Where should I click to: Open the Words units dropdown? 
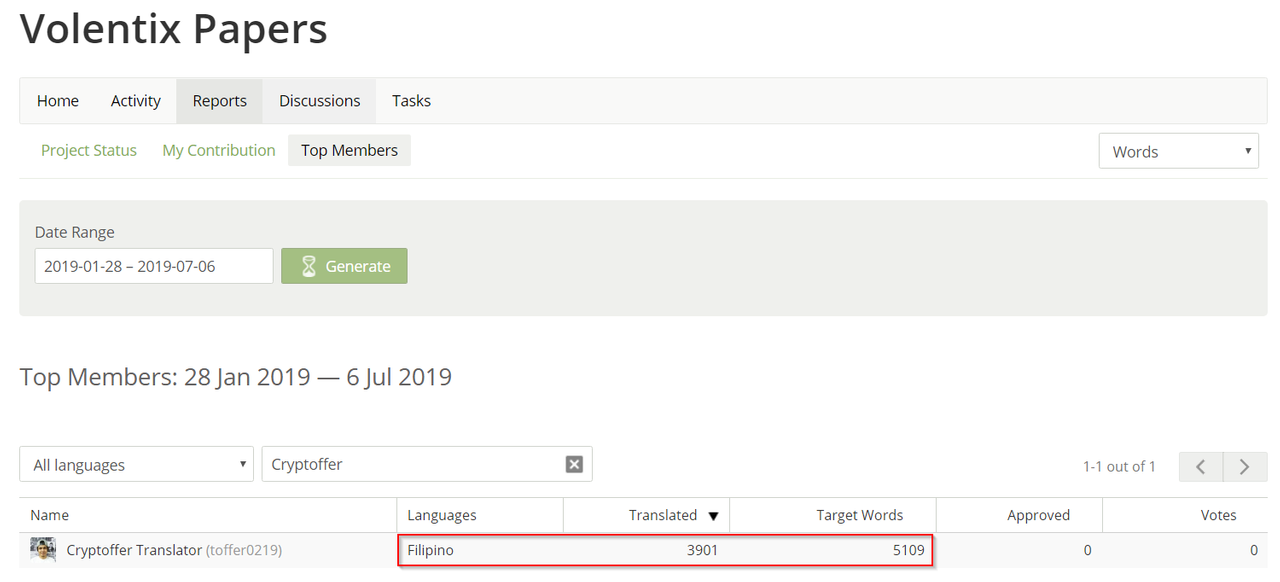pyautogui.click(x=1178, y=151)
